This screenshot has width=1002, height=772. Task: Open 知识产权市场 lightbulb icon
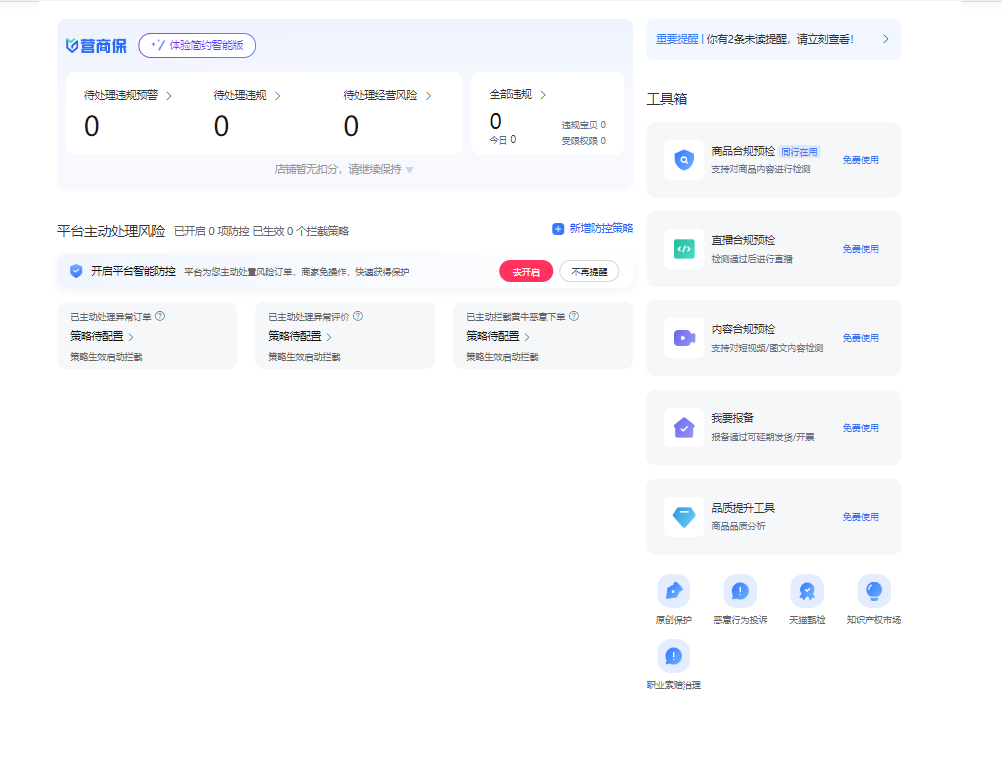coord(873,591)
